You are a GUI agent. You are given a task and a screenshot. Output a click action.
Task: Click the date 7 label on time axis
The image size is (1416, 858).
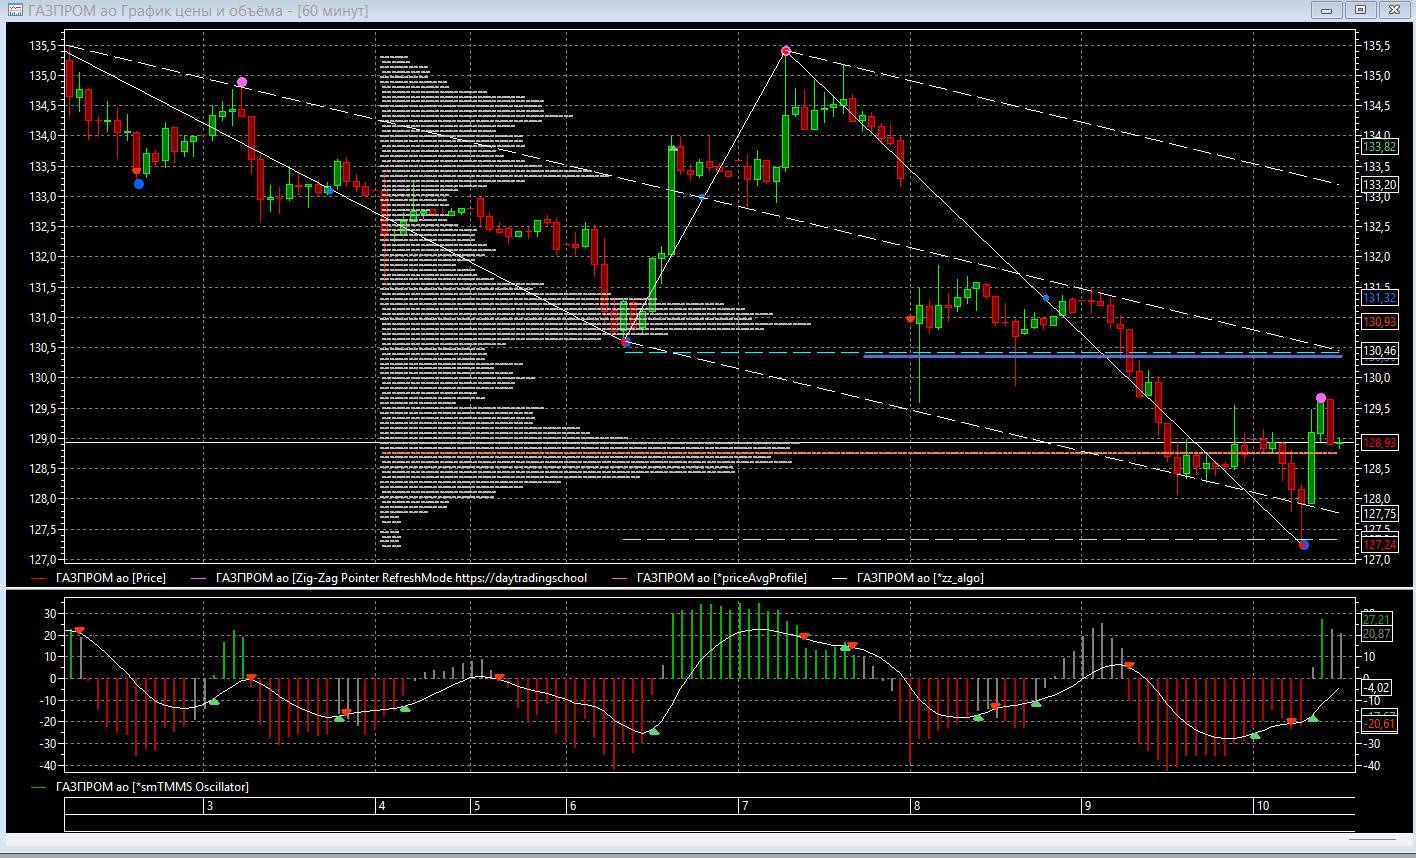click(x=744, y=806)
